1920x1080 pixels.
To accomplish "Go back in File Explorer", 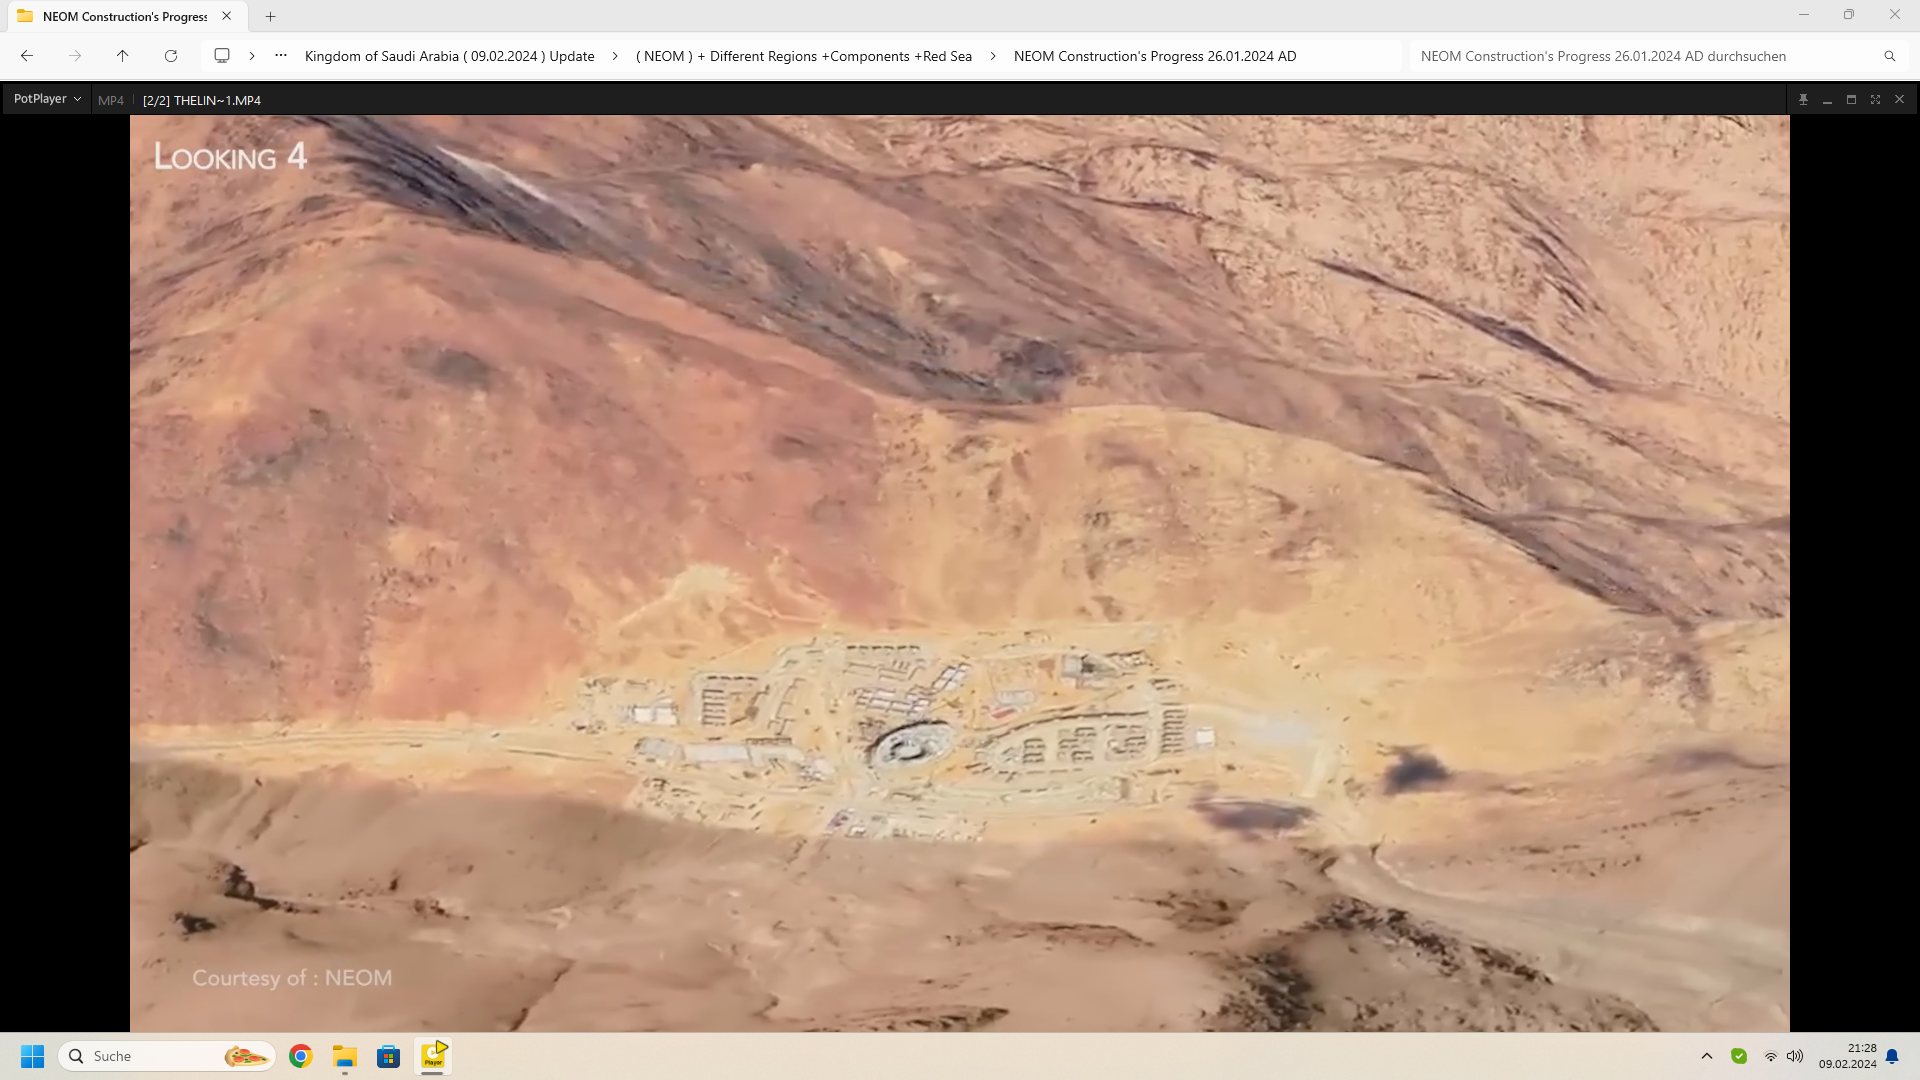I will click(27, 56).
